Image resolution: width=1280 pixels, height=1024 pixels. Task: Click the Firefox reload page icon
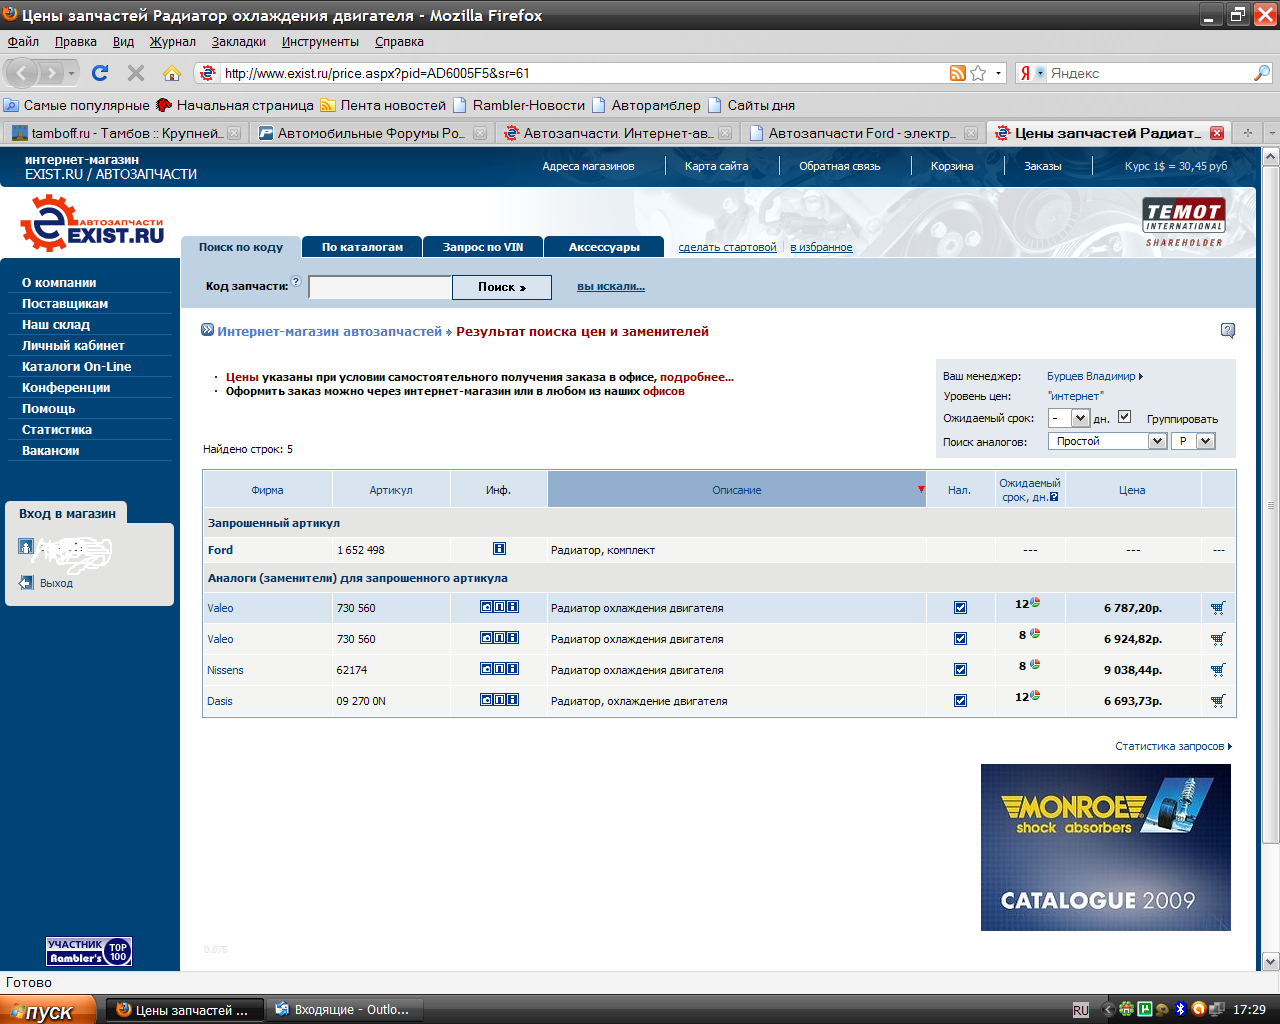100,73
